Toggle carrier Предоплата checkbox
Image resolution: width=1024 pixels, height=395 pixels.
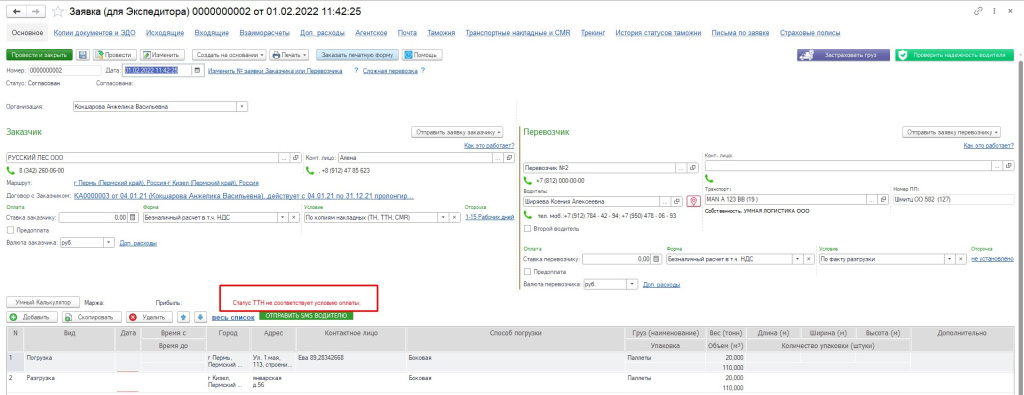528,272
